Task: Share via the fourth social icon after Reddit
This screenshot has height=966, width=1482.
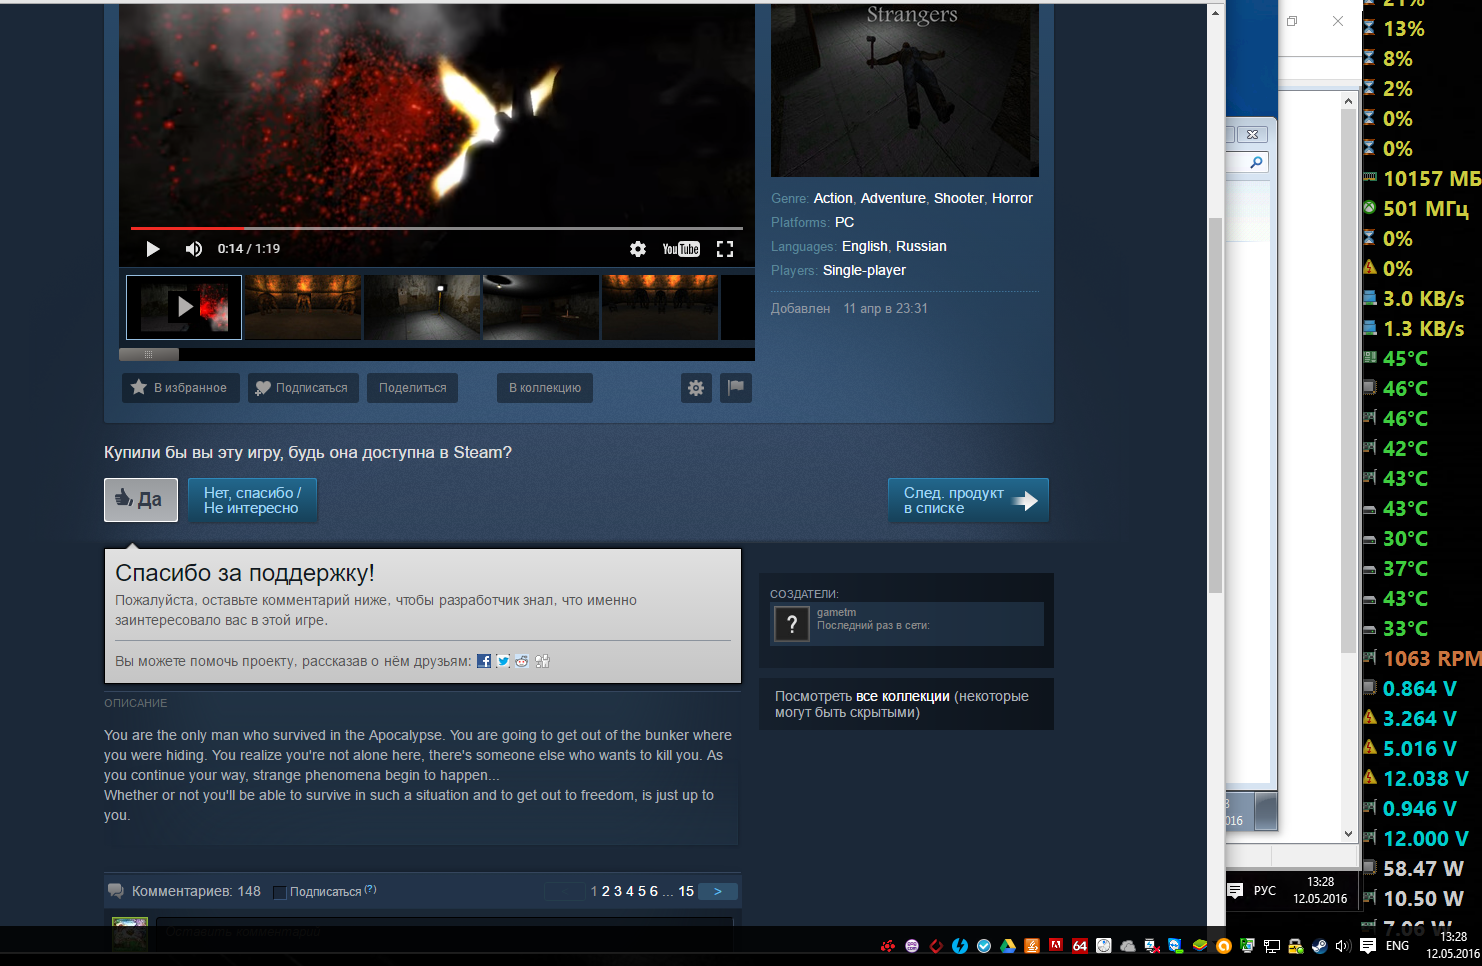Action: tap(542, 661)
